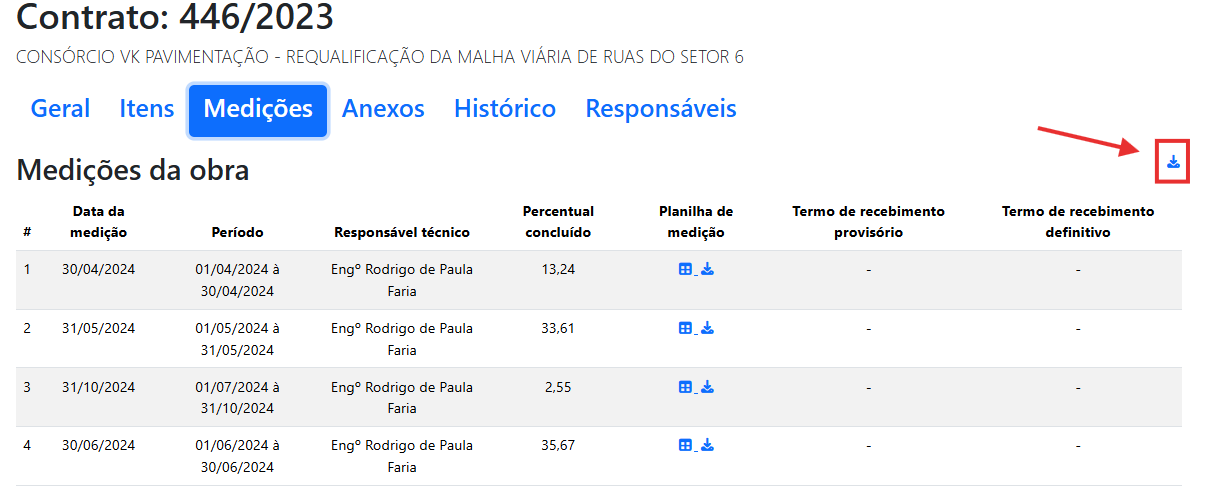
Task: Click the 'Data da medição' column header
Action: [x=98, y=222]
